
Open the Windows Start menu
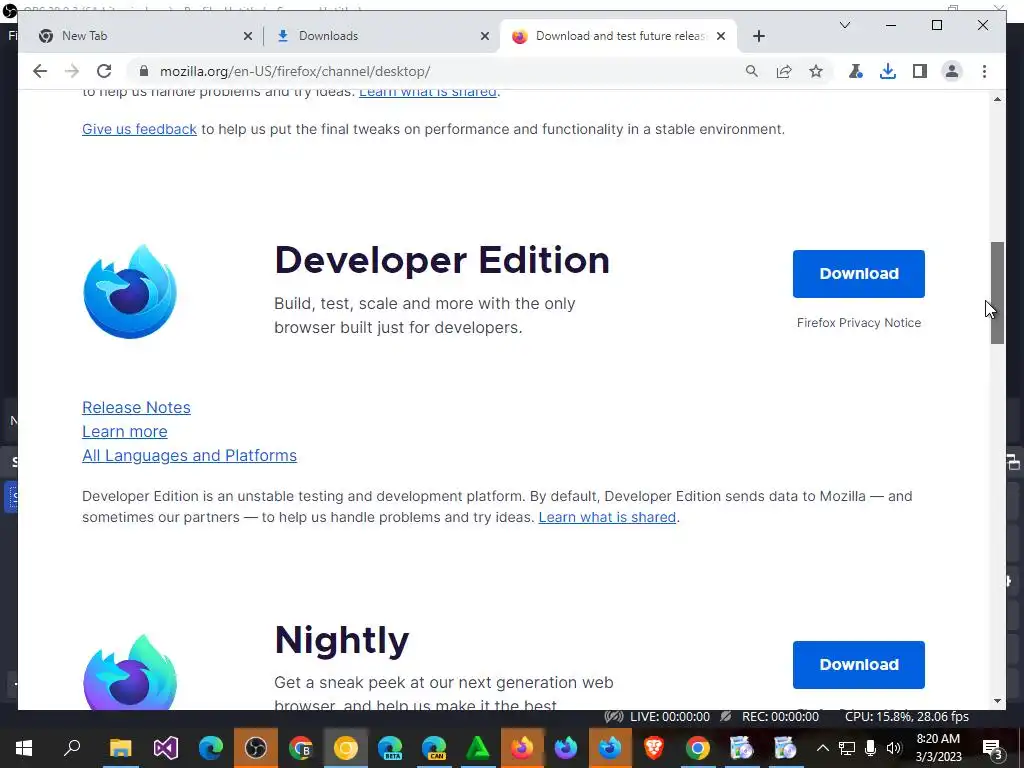[x=24, y=748]
